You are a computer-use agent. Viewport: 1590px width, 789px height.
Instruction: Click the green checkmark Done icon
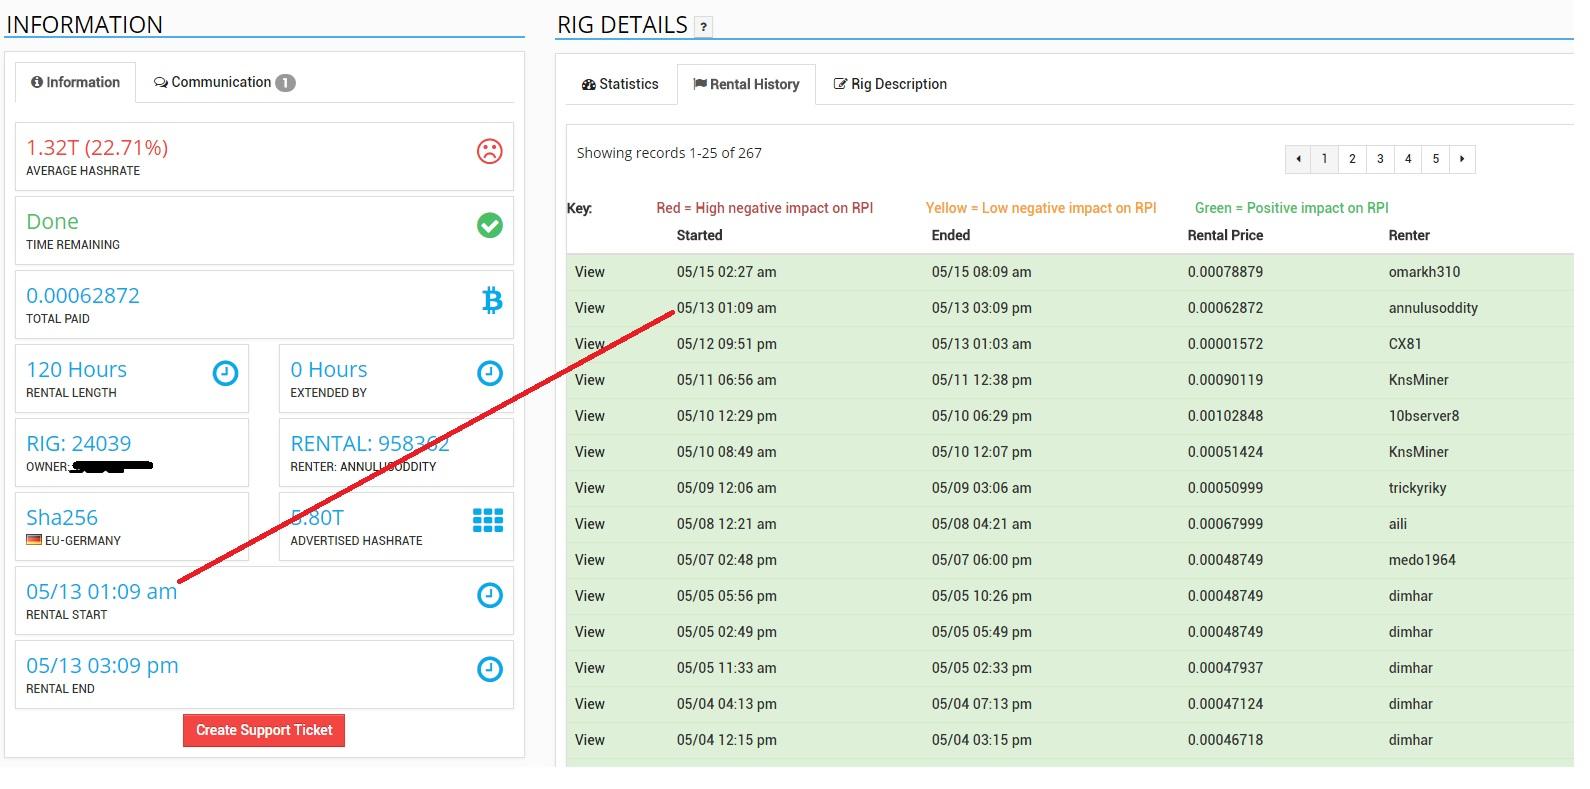[489, 225]
